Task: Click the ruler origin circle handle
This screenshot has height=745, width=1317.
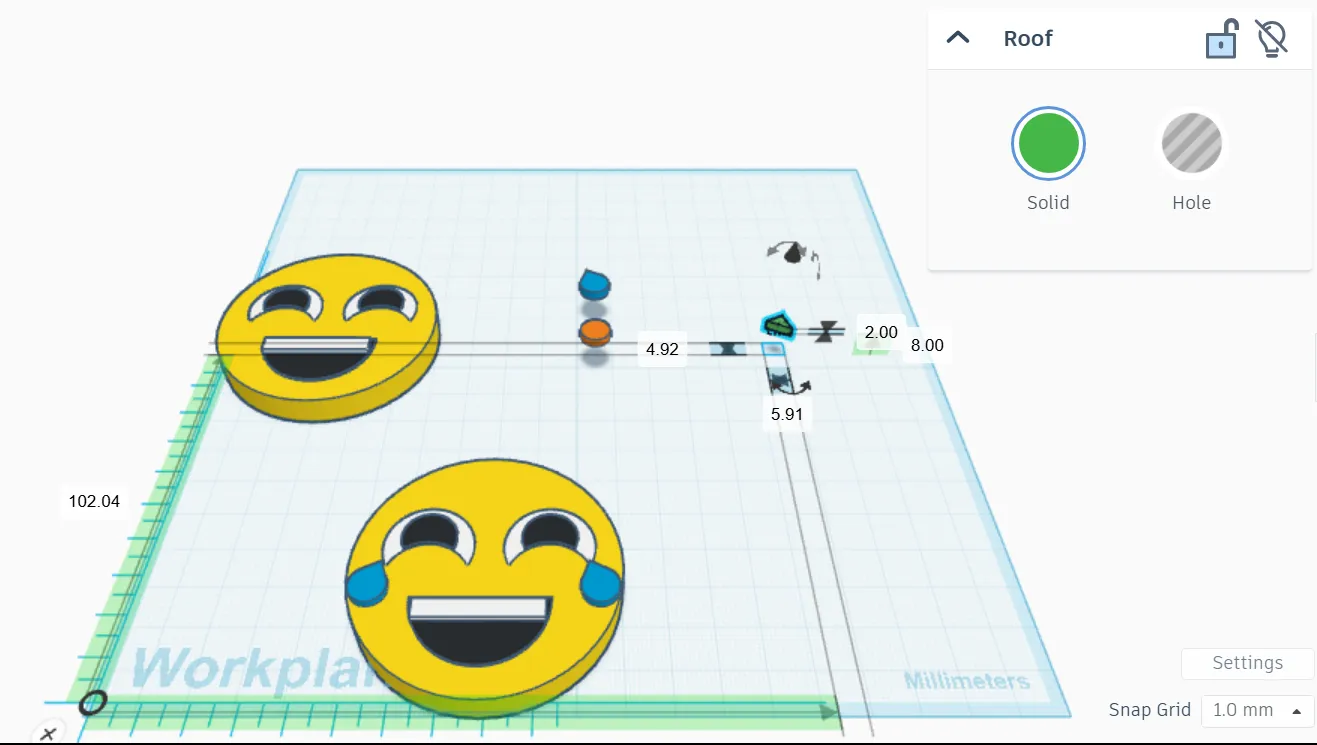Action: (93, 703)
